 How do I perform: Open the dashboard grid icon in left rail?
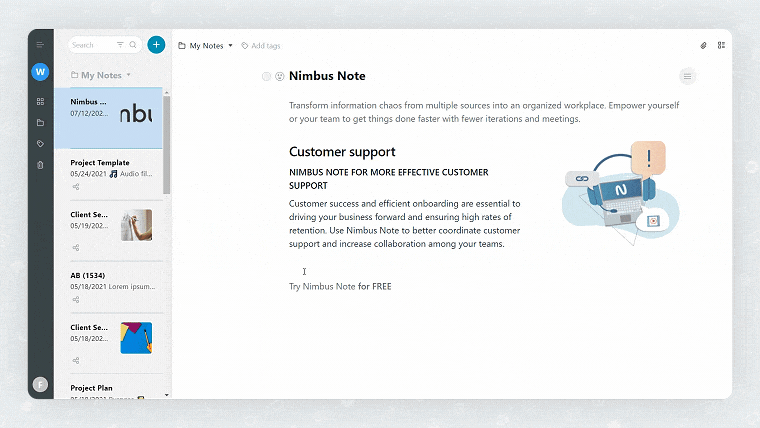click(x=40, y=101)
